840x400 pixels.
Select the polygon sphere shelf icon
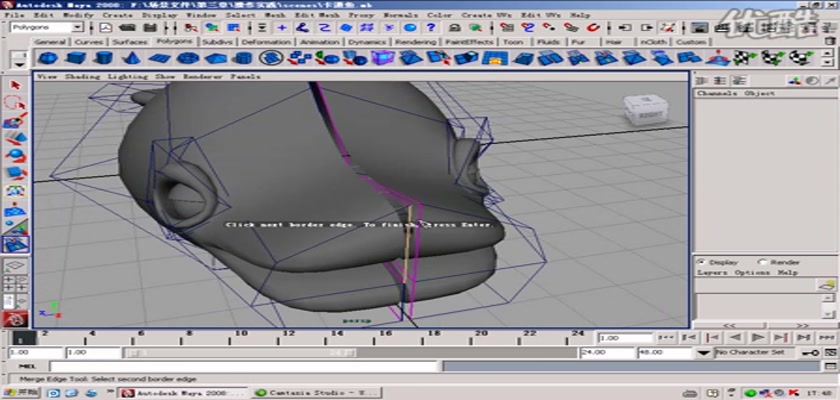click(48, 57)
